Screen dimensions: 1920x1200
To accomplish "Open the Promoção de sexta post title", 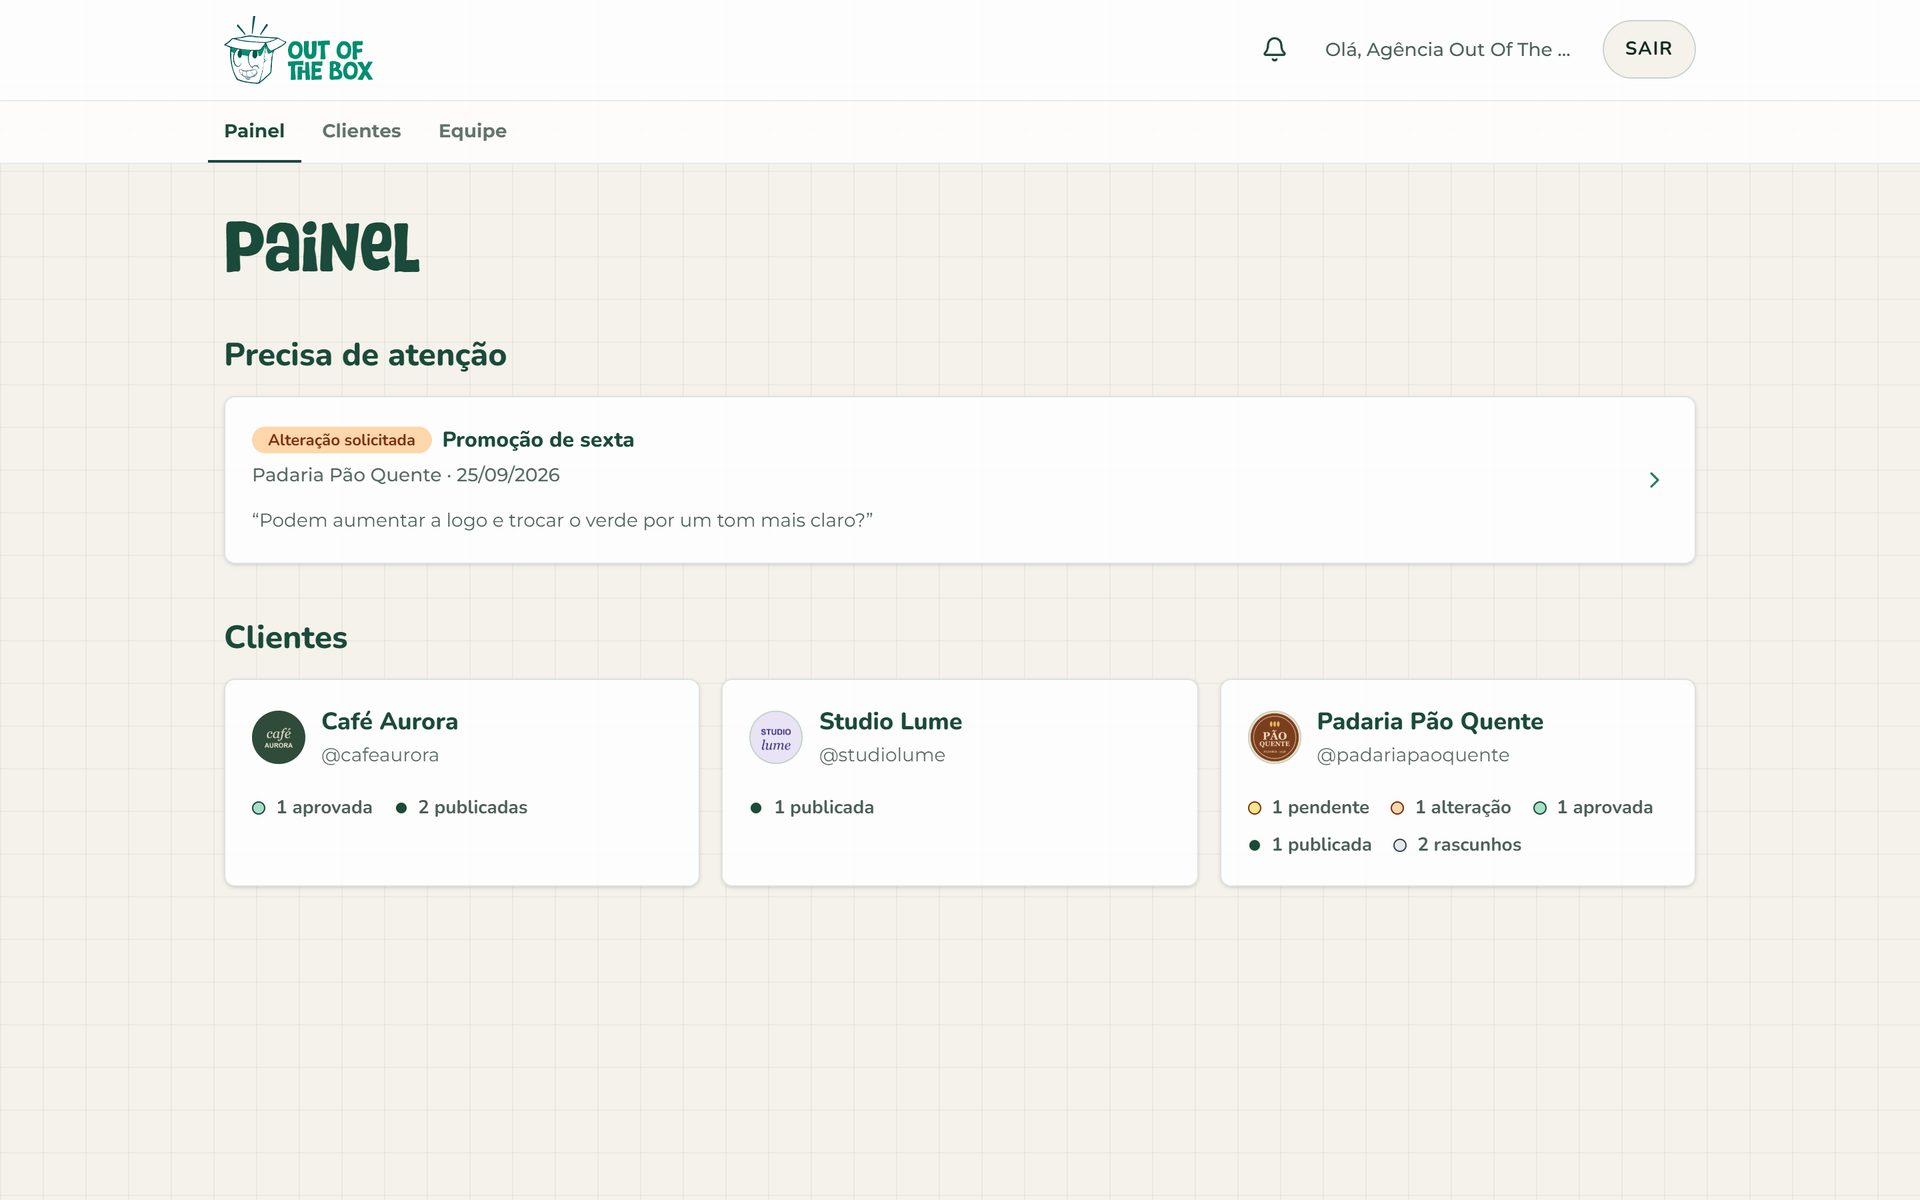I will (x=538, y=440).
